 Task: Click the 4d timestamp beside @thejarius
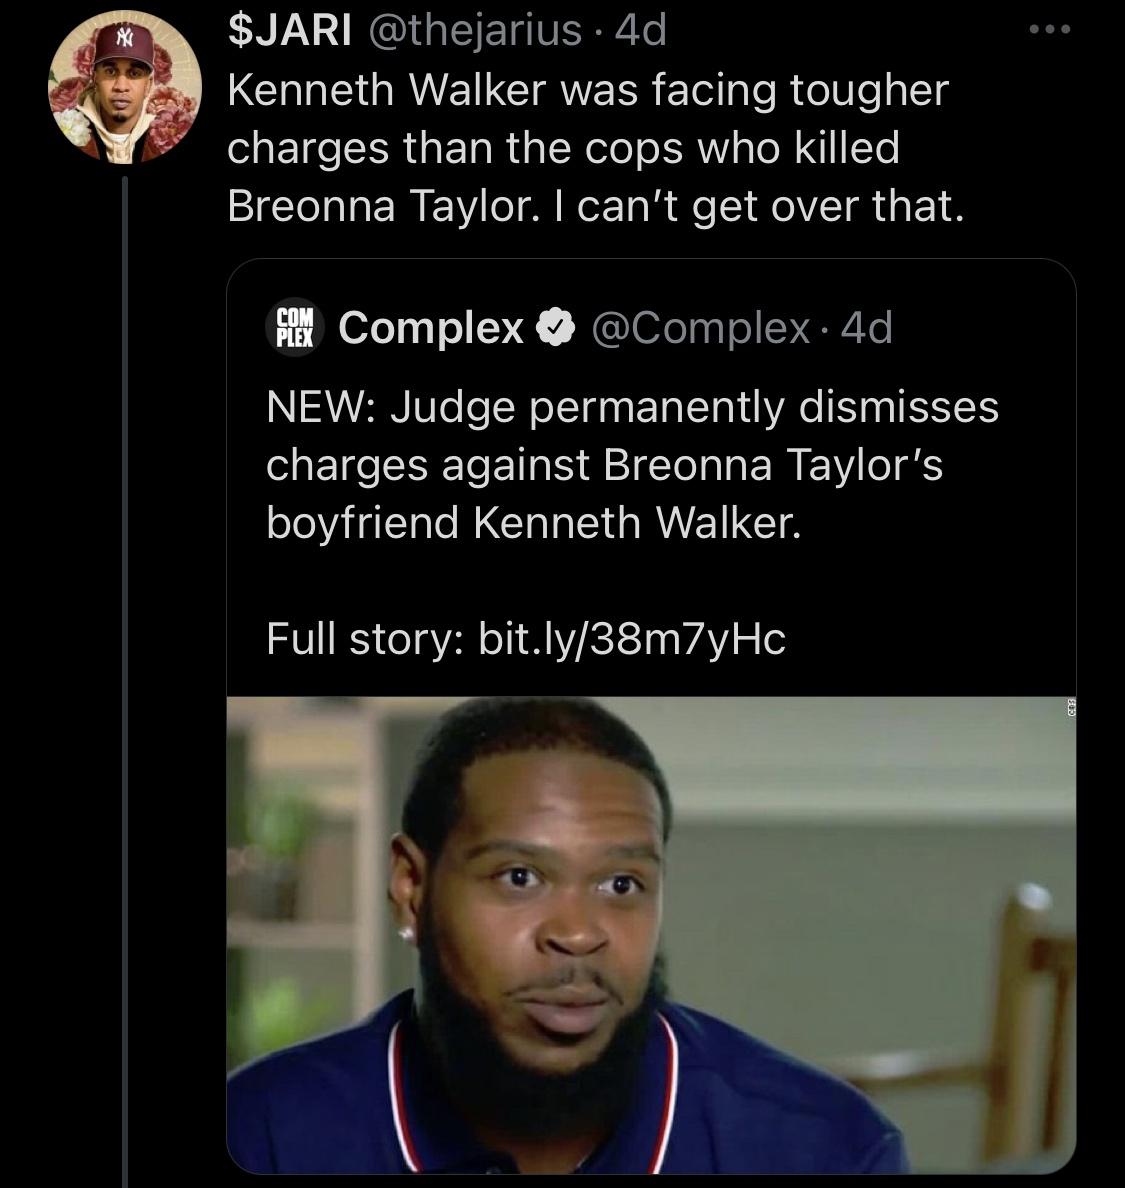[640, 30]
